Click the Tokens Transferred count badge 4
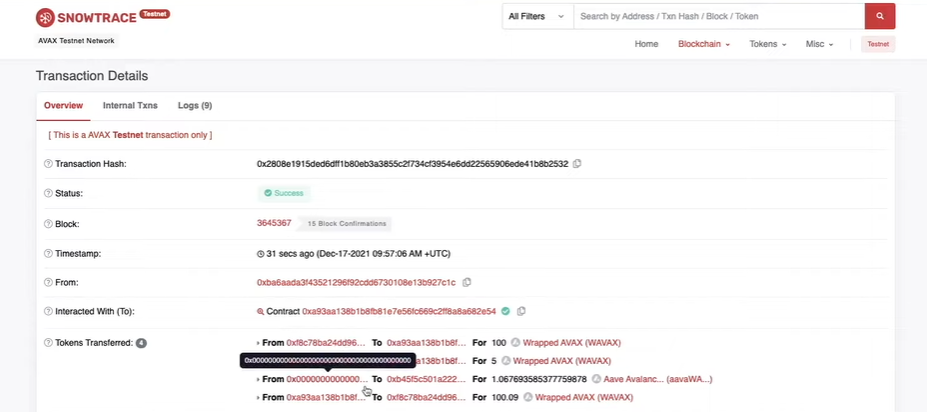Viewport: 927px width, 412px height. click(x=141, y=343)
